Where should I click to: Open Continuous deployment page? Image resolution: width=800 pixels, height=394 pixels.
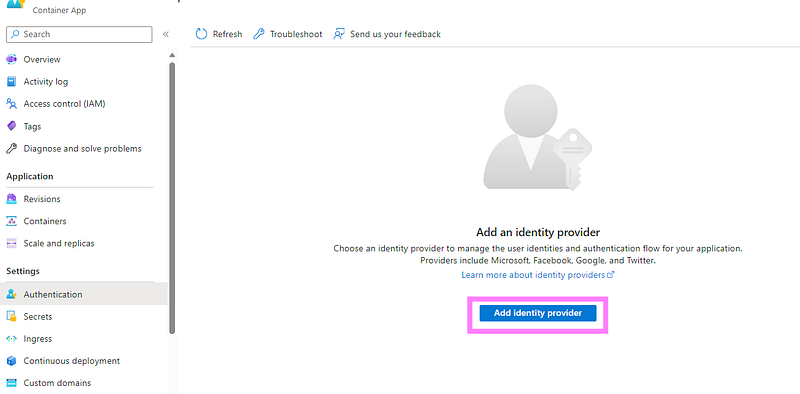(71, 361)
